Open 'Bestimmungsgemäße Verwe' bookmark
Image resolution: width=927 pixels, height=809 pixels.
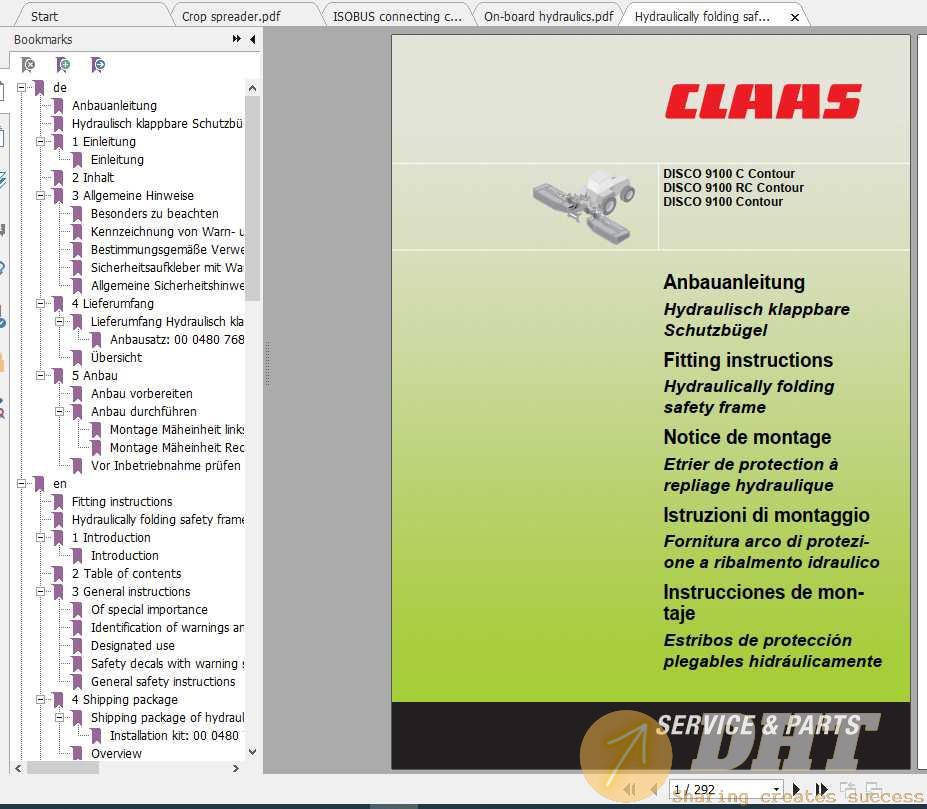coord(167,250)
